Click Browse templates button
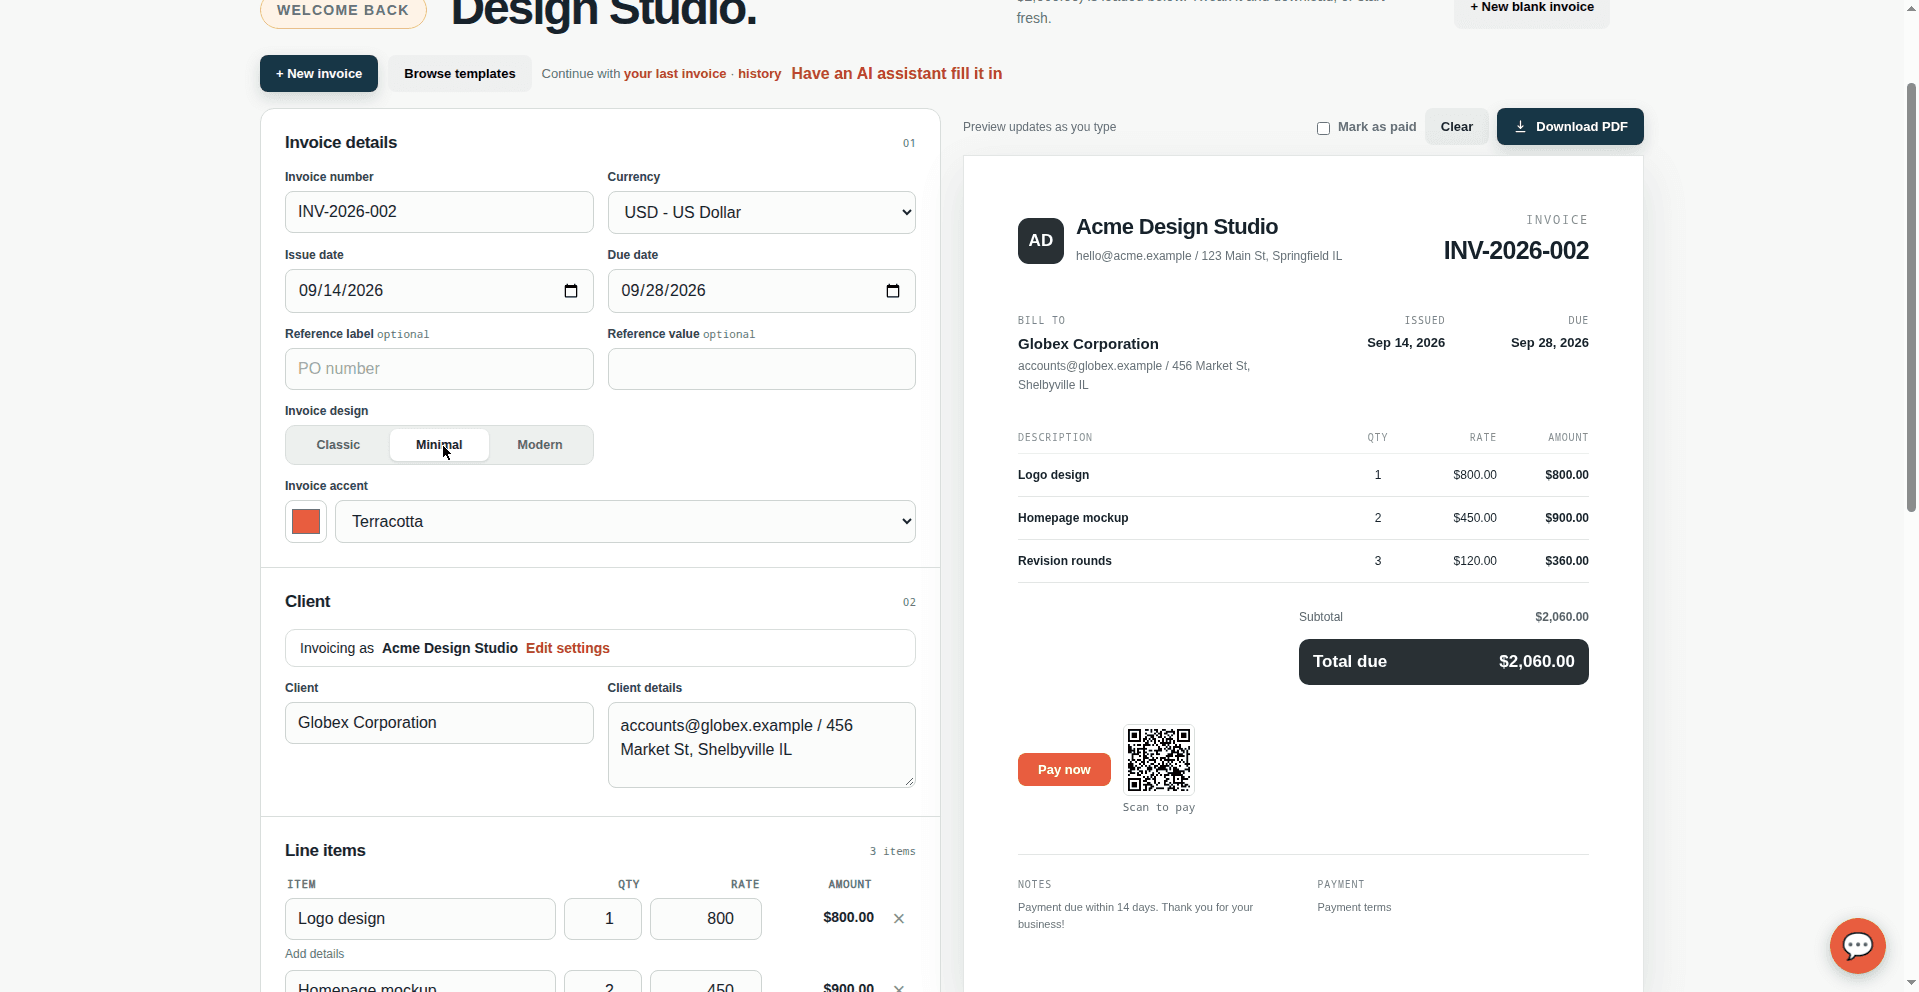Viewport: 1919px width, 992px height. [460, 74]
